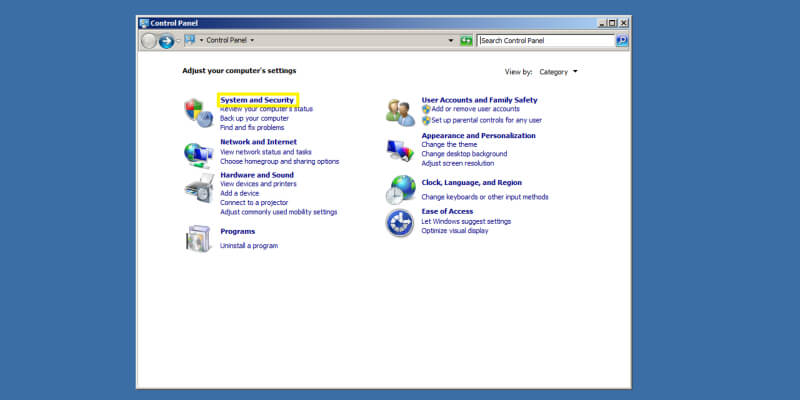Click inside the Search Control Panel field
Viewport: 800px width, 400px height.
pyautogui.click(x=546, y=40)
